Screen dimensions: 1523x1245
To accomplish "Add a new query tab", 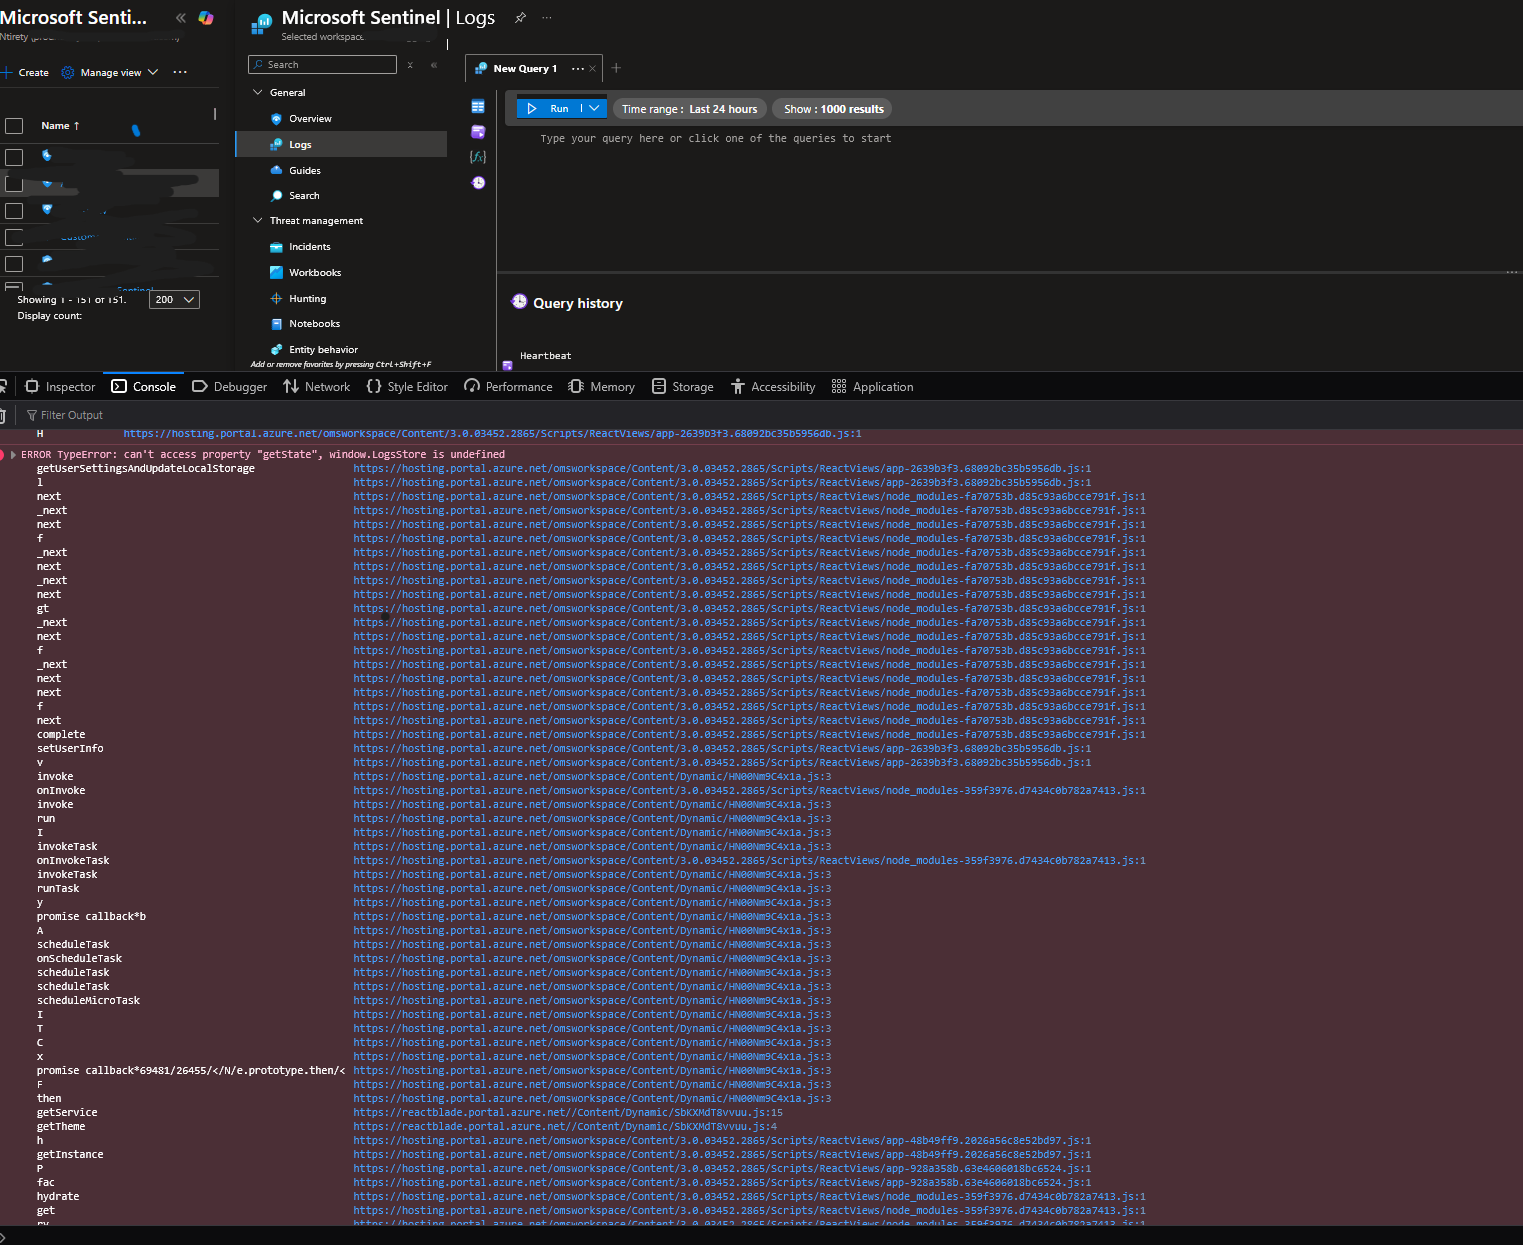I will (x=616, y=68).
